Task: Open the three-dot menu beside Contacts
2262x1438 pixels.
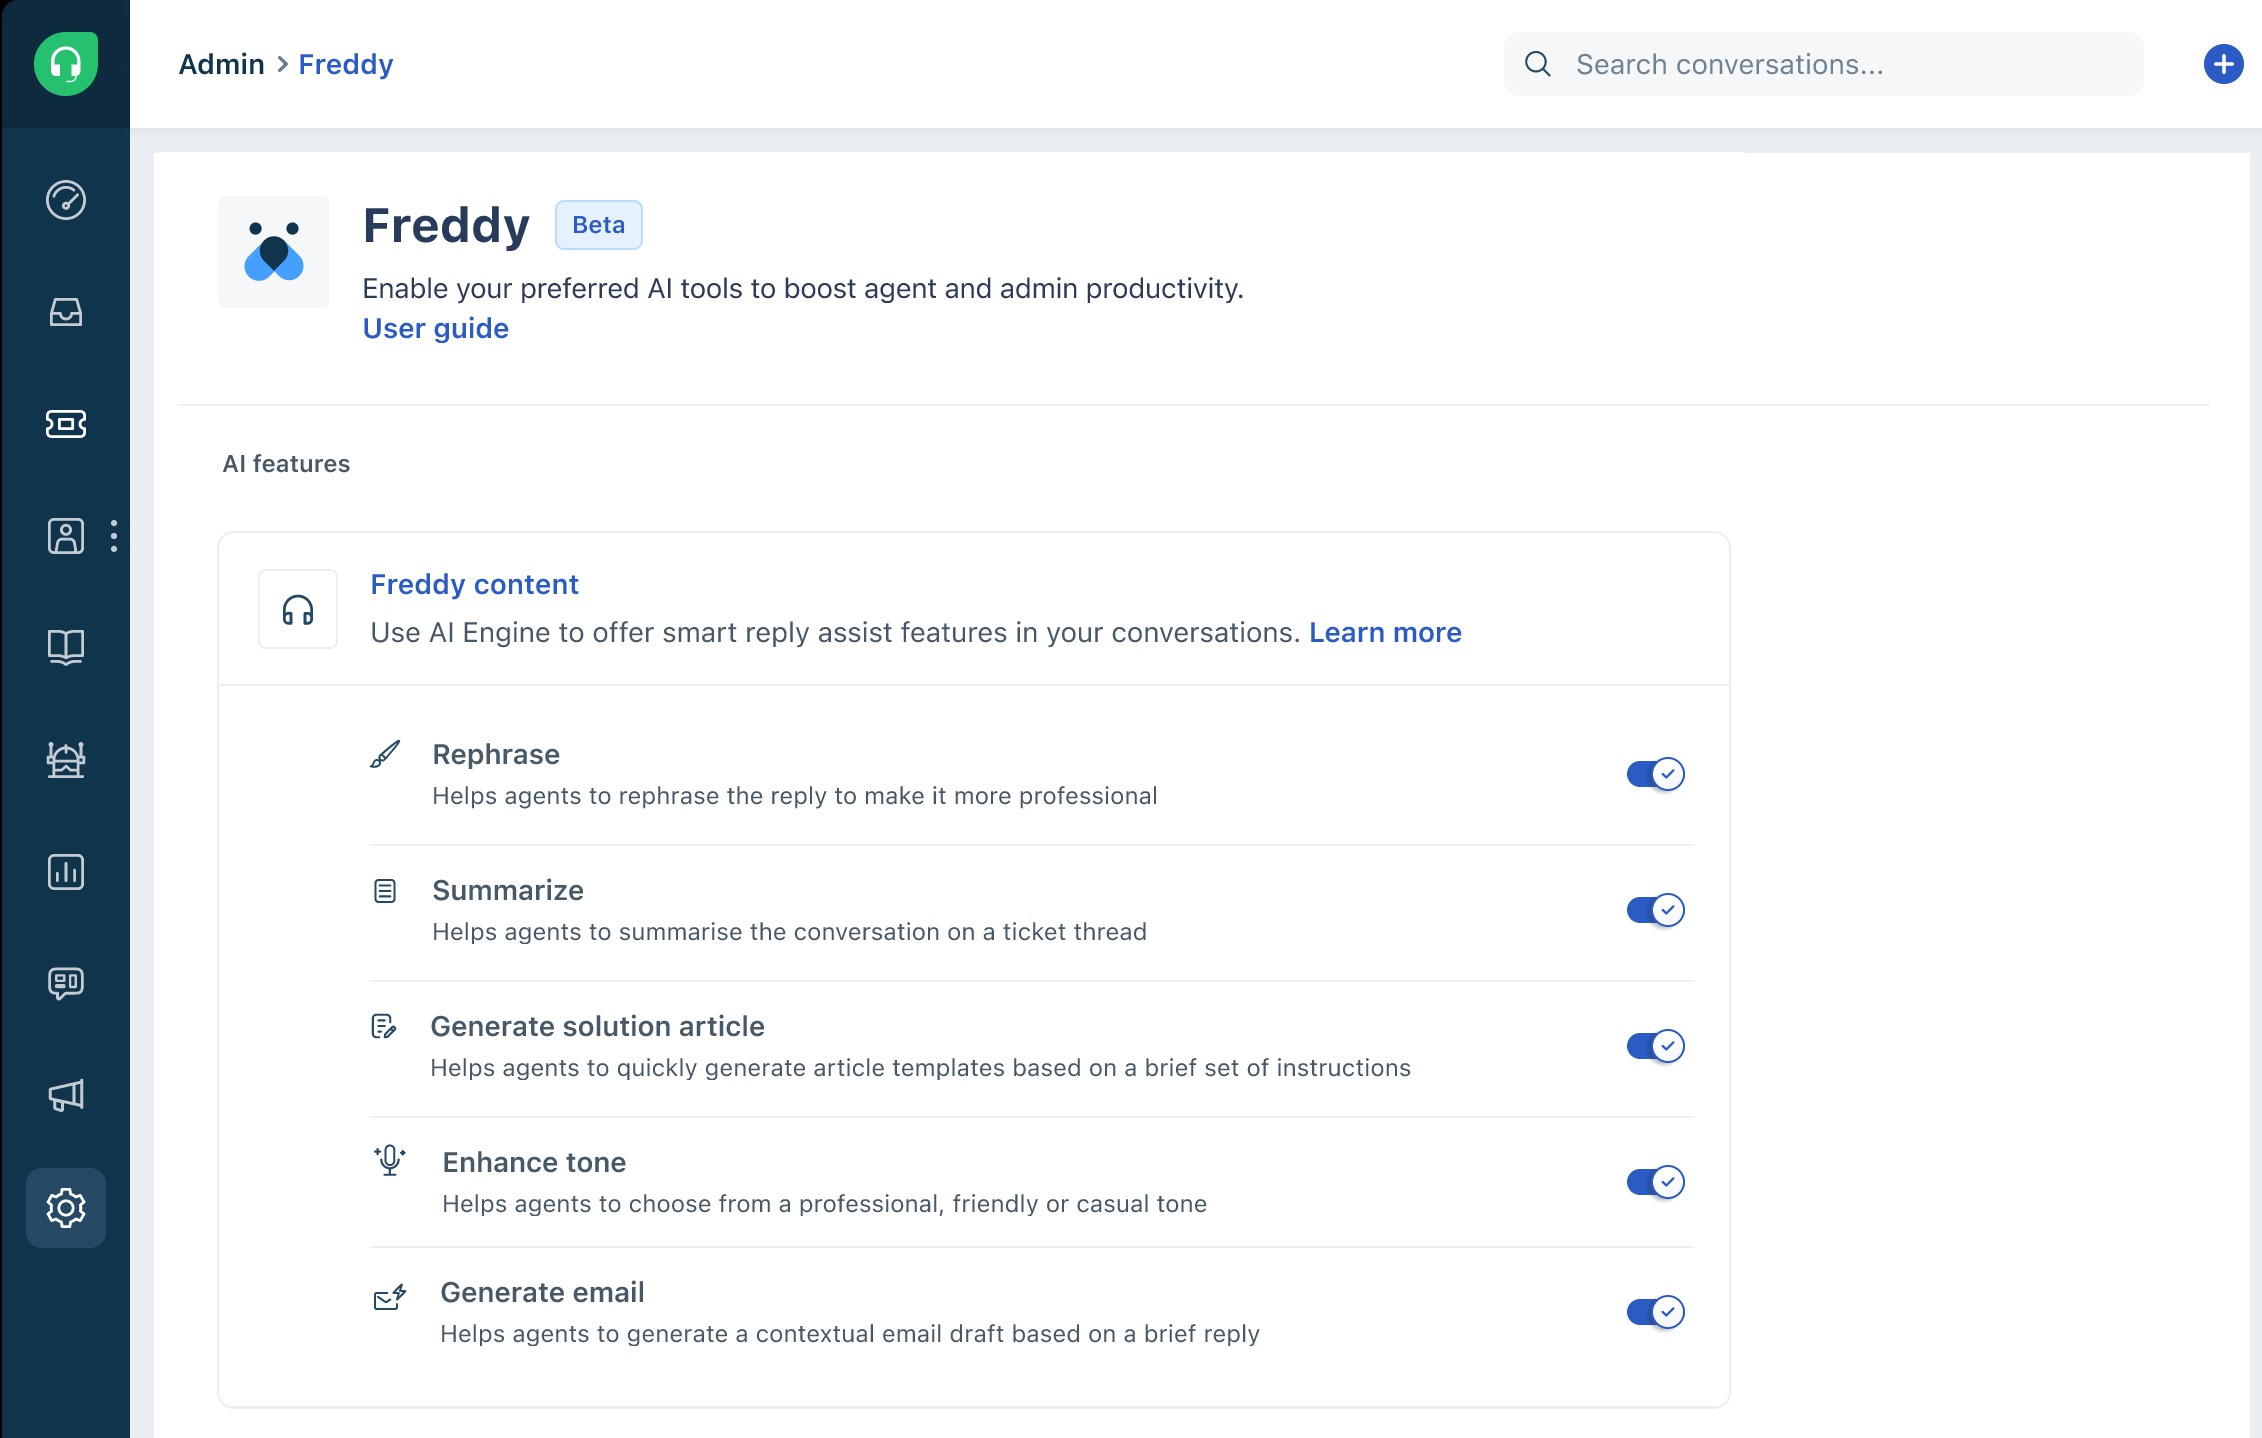Action: click(114, 536)
